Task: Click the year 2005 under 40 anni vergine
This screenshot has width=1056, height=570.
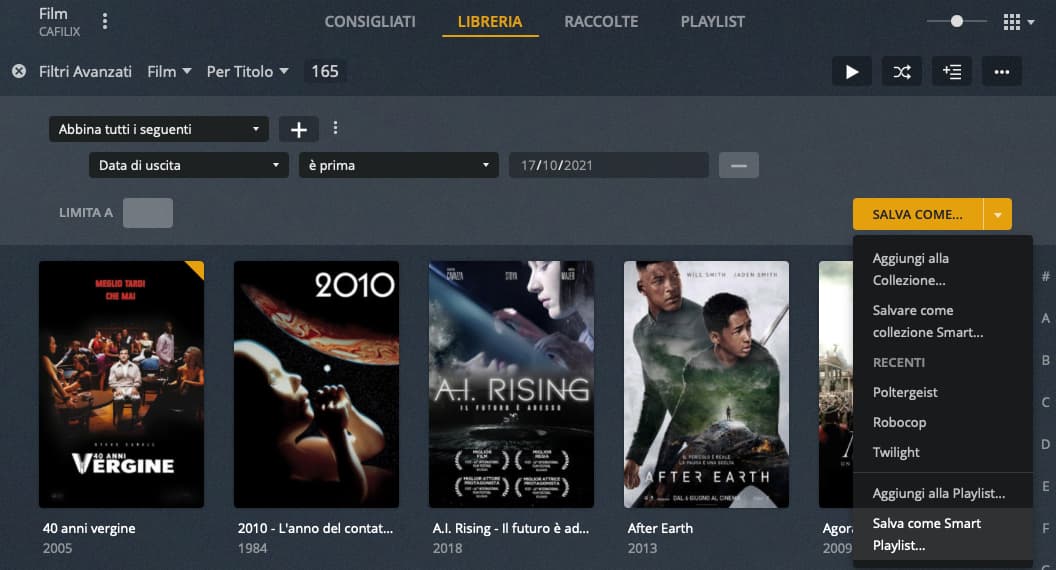Action: [x=57, y=548]
